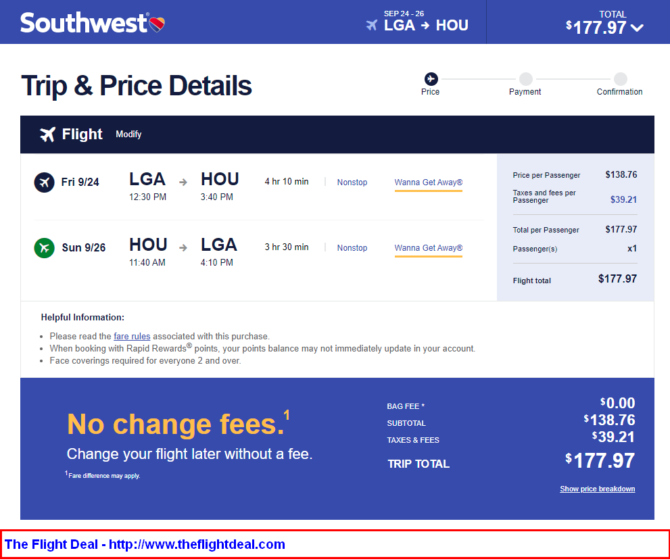Image resolution: width=670 pixels, height=559 pixels.
Task: Click the arrow between HOU and LGA on 9/26
Action: (183, 248)
